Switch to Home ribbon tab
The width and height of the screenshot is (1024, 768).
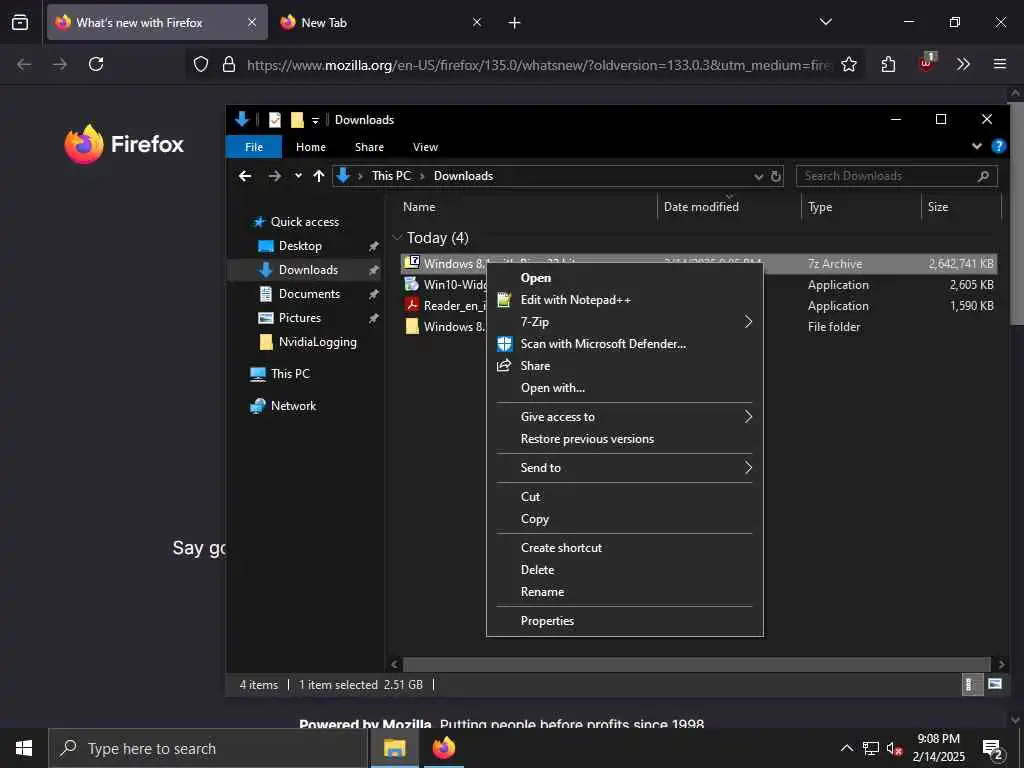click(x=311, y=147)
